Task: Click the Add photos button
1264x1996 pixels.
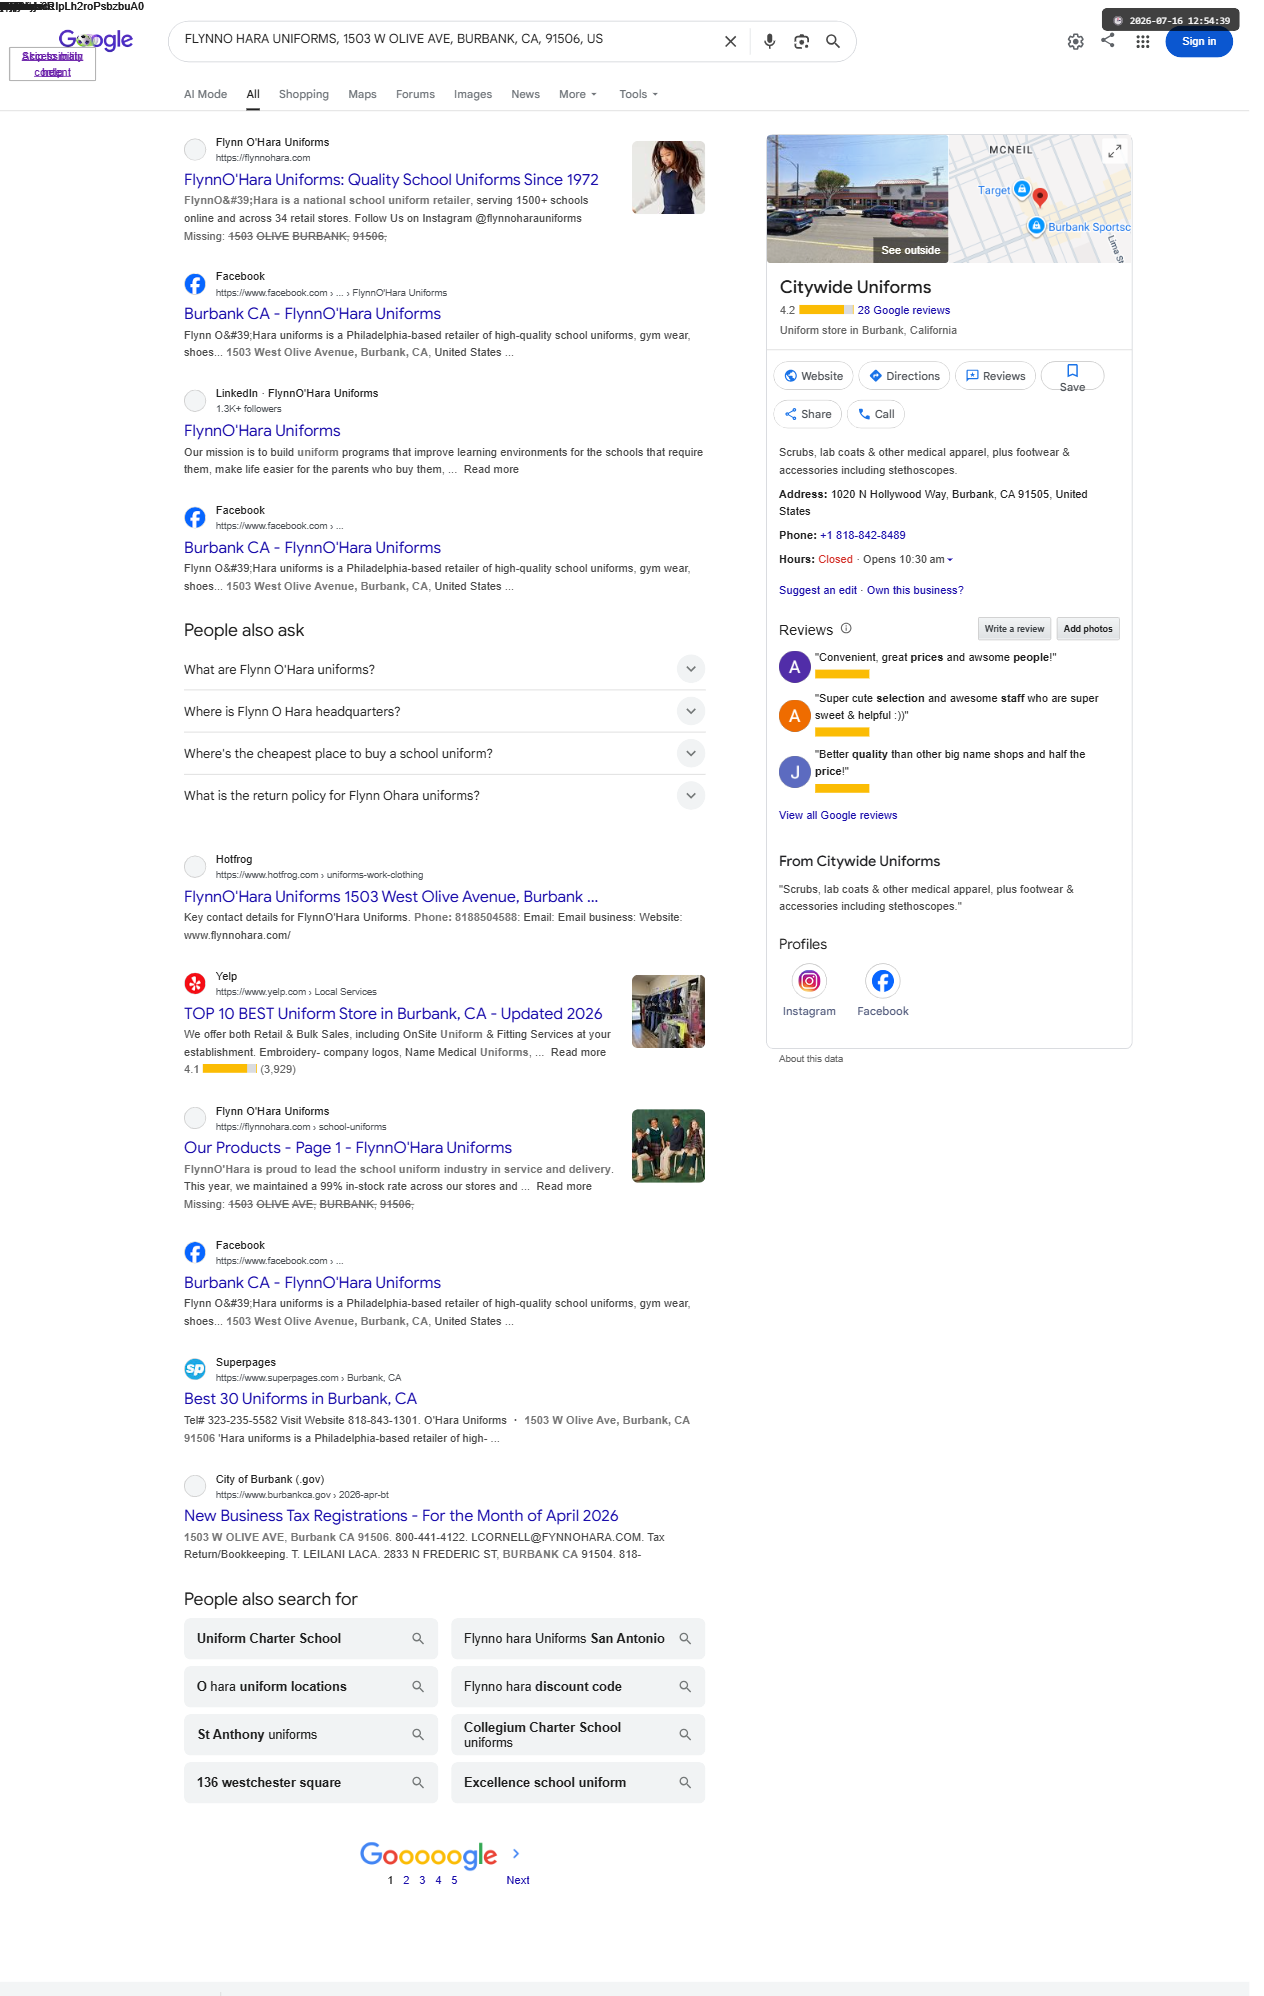Action: pyautogui.click(x=1088, y=629)
